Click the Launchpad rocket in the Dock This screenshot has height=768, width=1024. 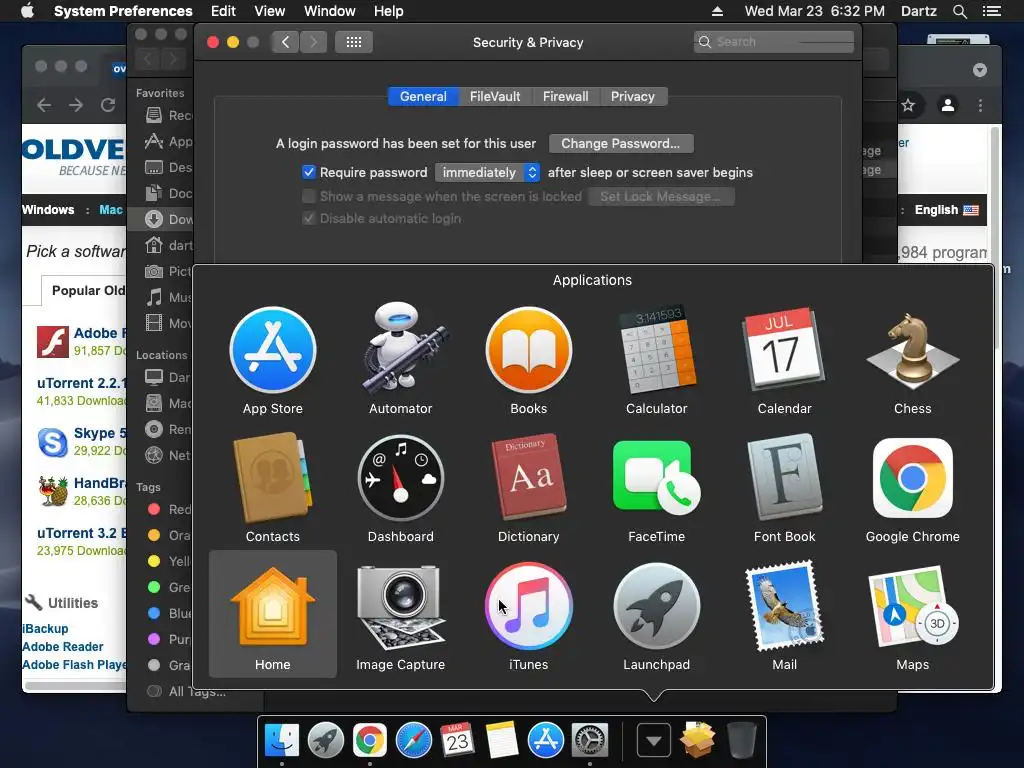(x=325, y=740)
